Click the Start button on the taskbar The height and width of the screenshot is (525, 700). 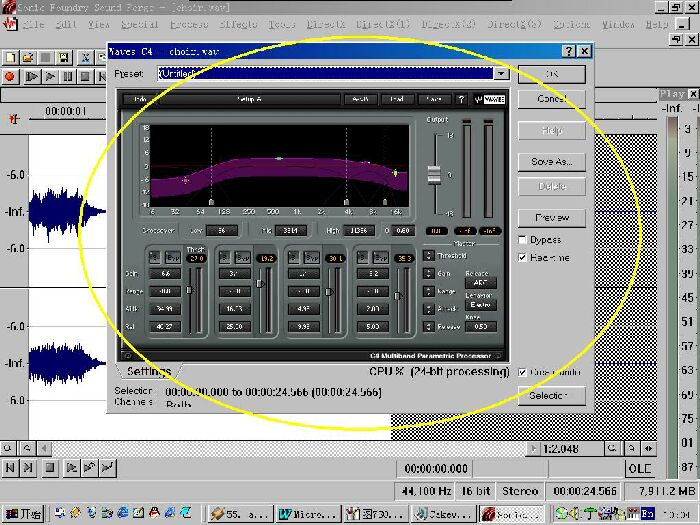pyautogui.click(x=23, y=514)
